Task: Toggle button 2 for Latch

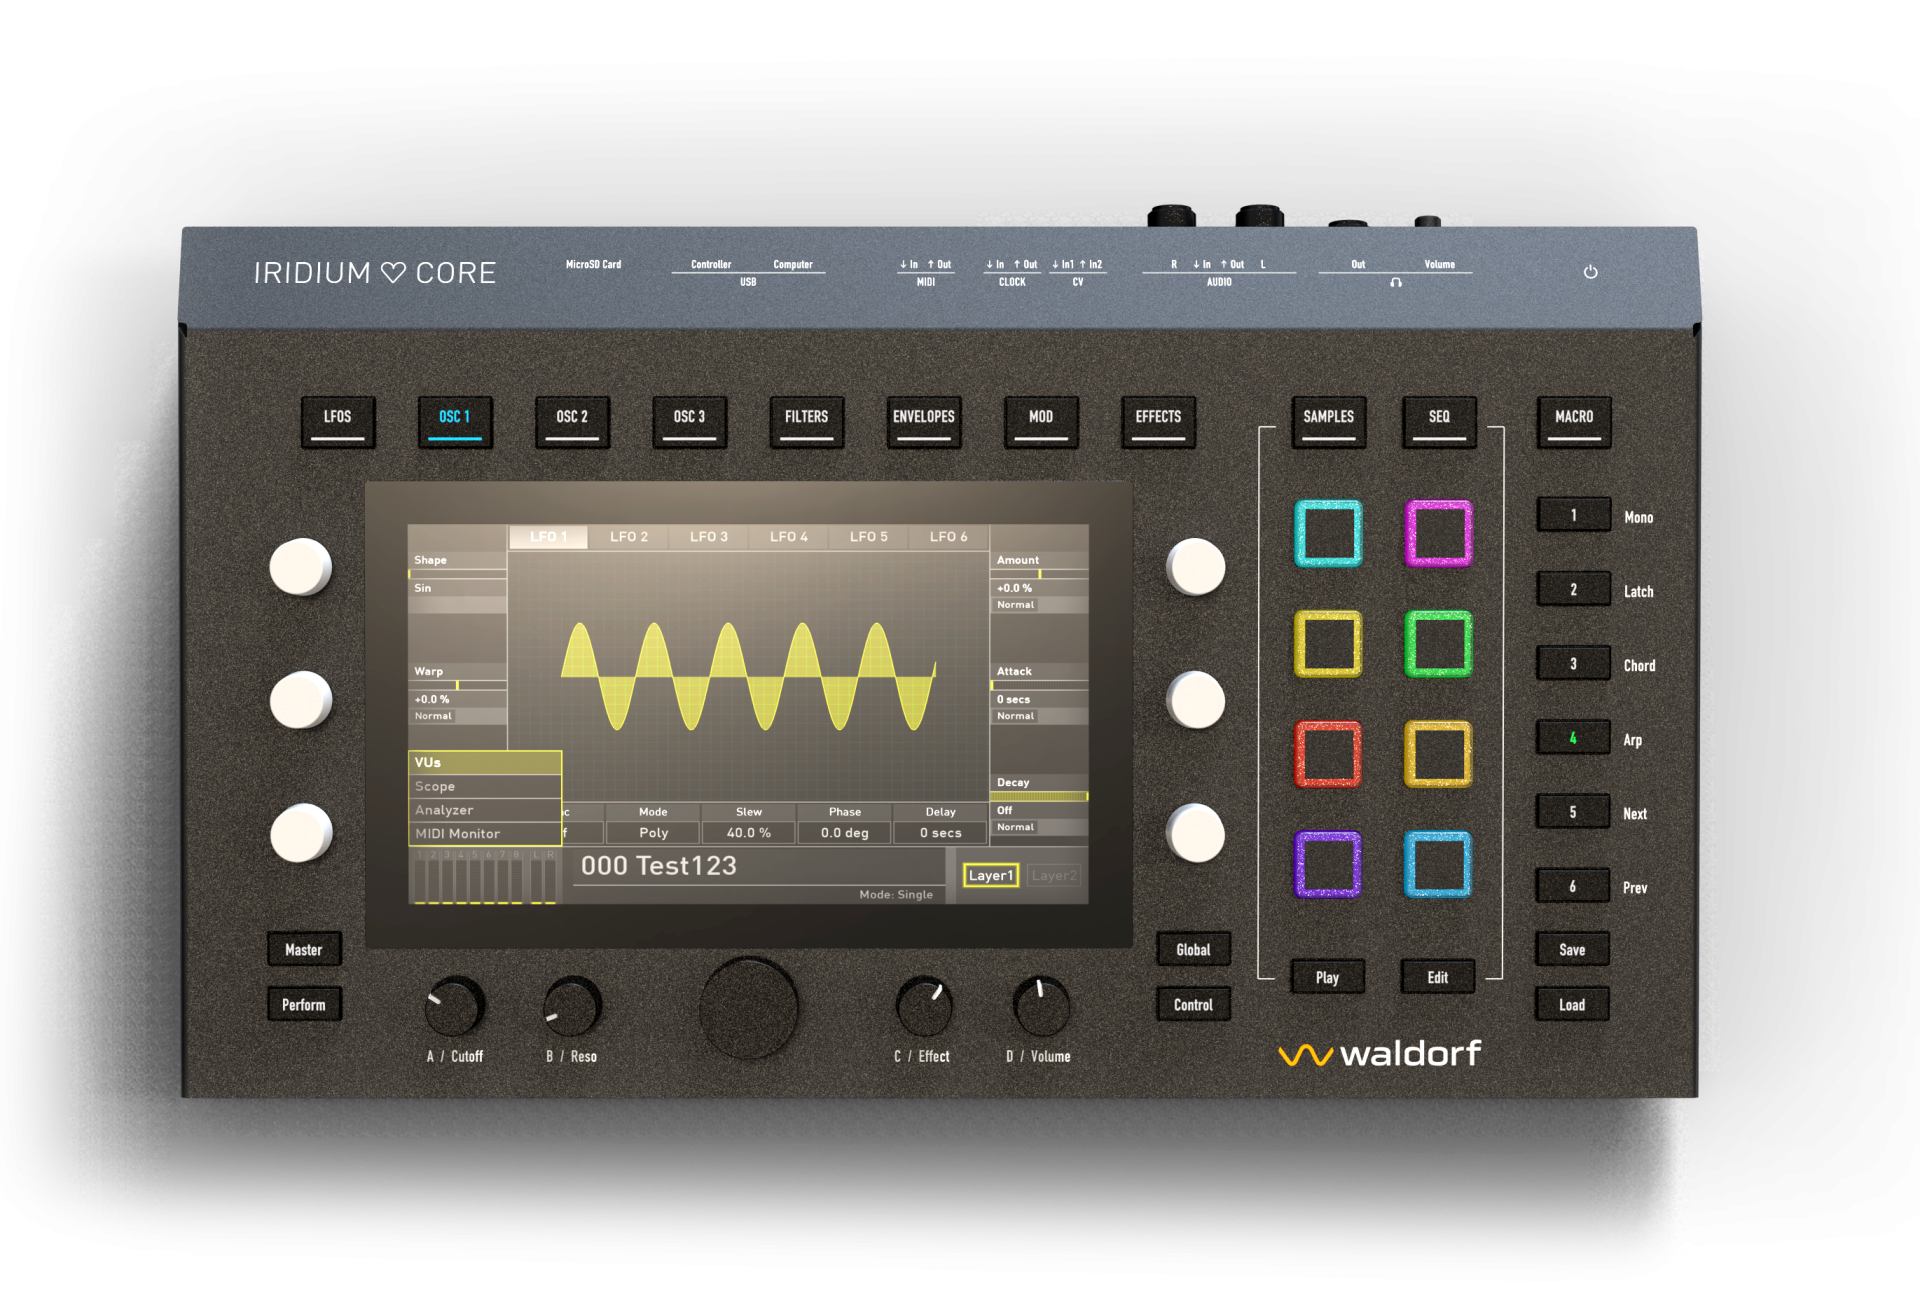Action: point(1573,590)
